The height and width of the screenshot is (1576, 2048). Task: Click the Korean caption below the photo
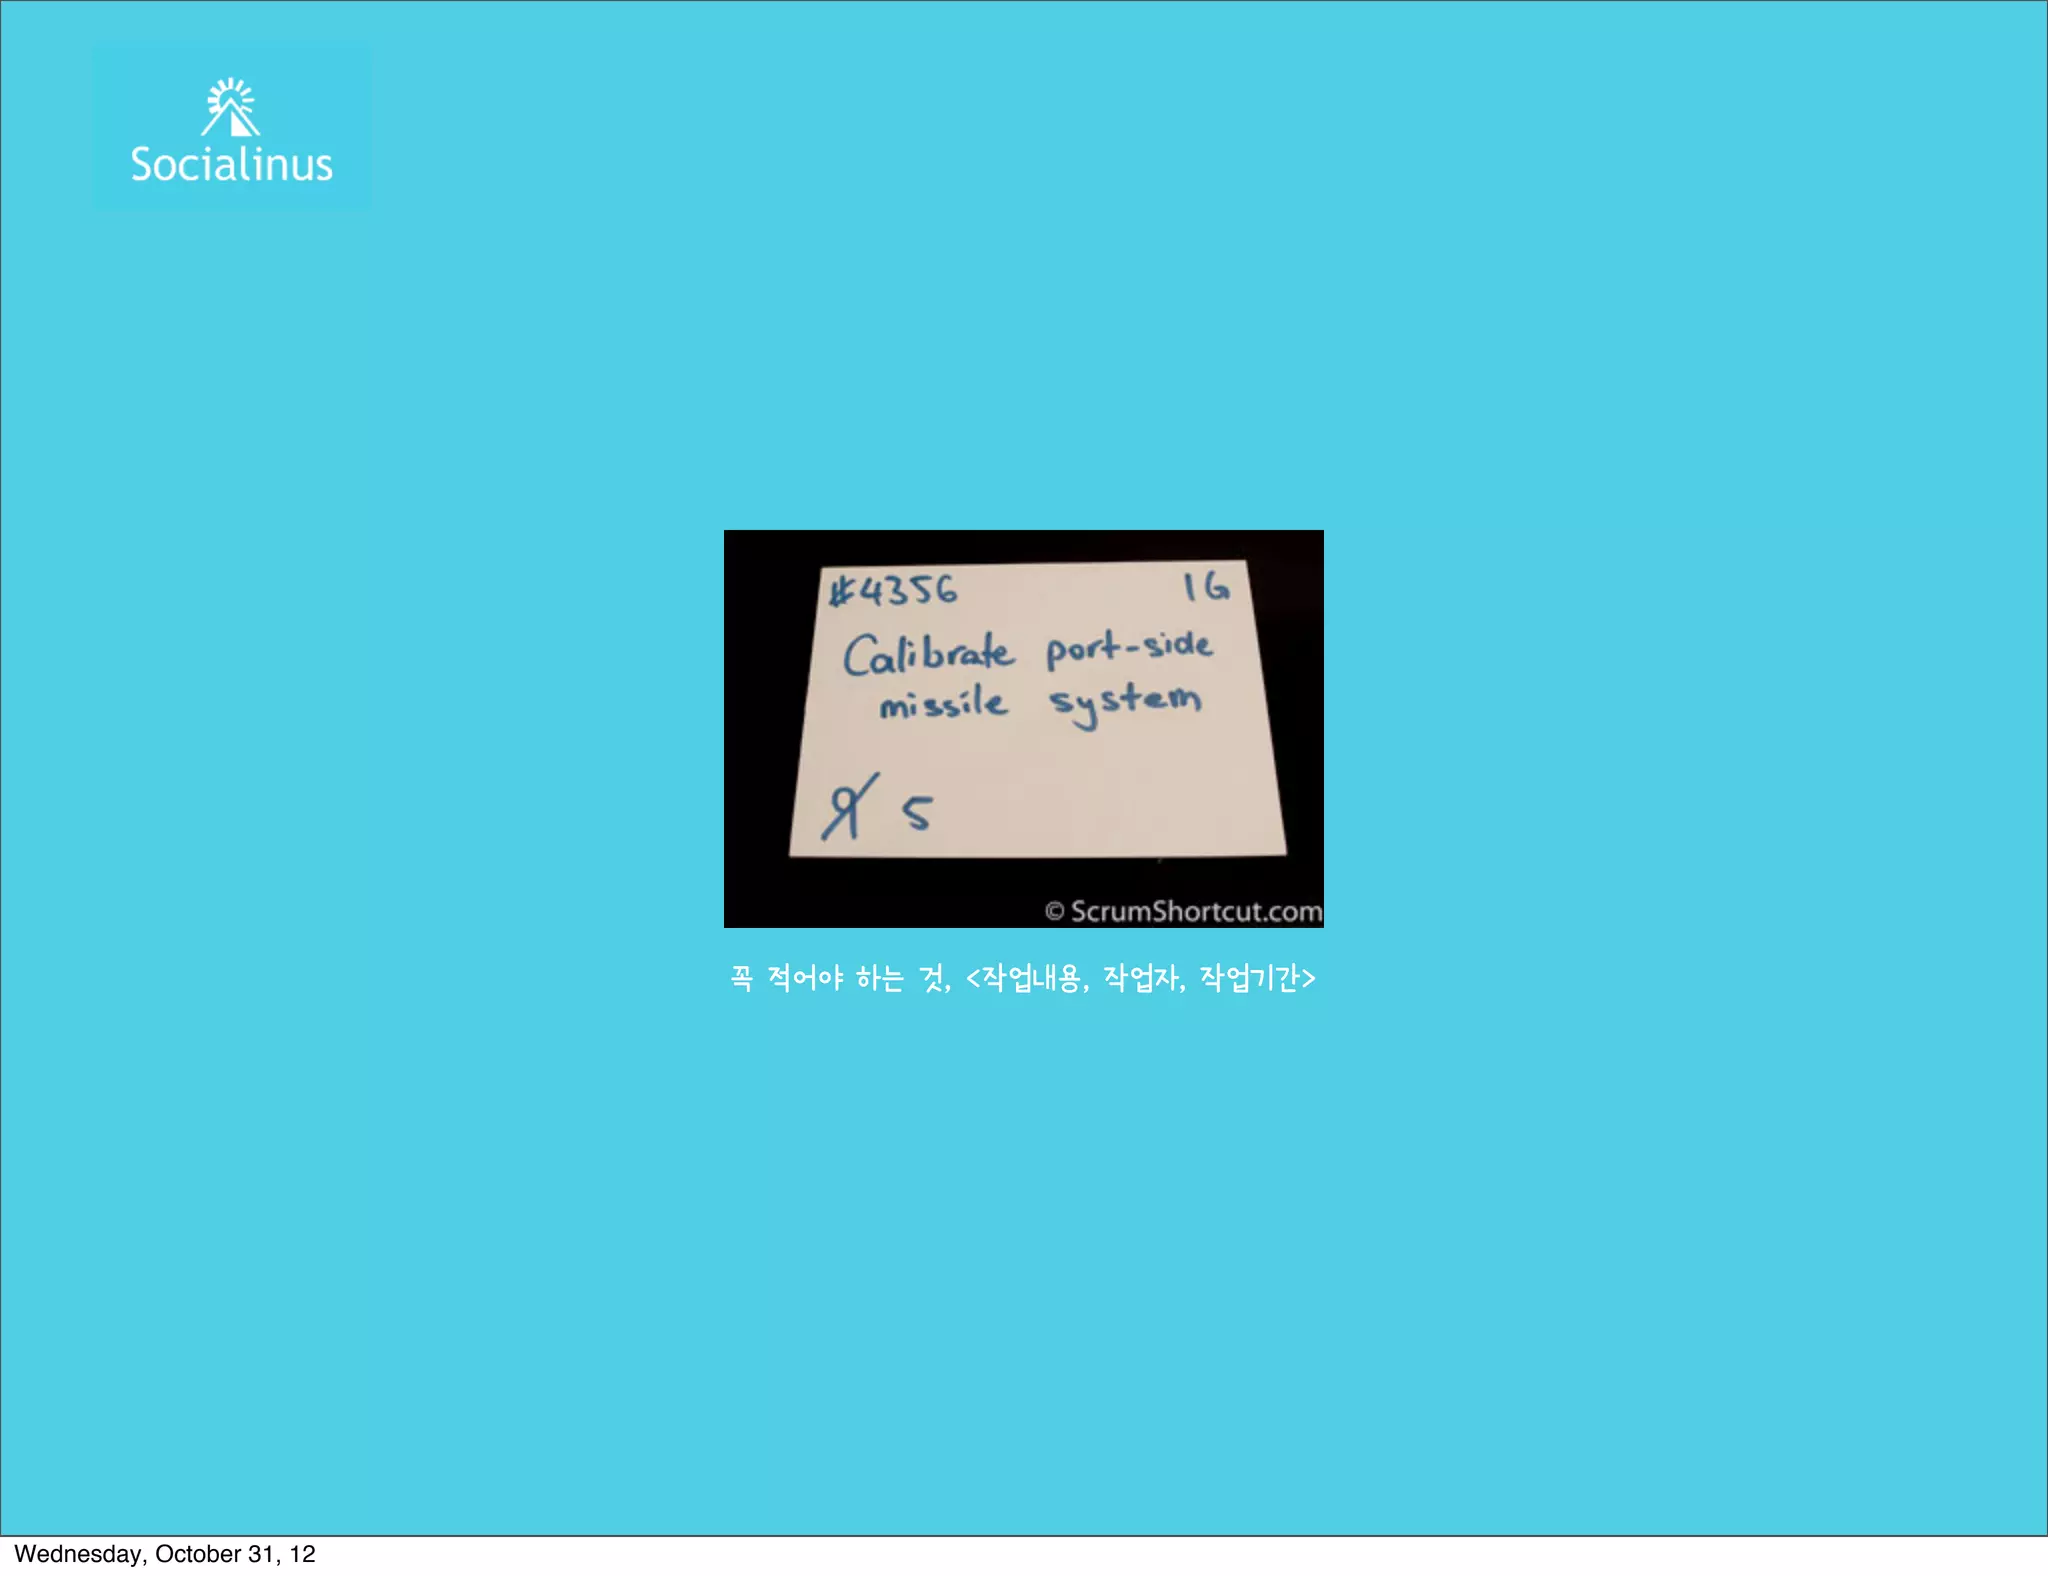(x=1023, y=977)
